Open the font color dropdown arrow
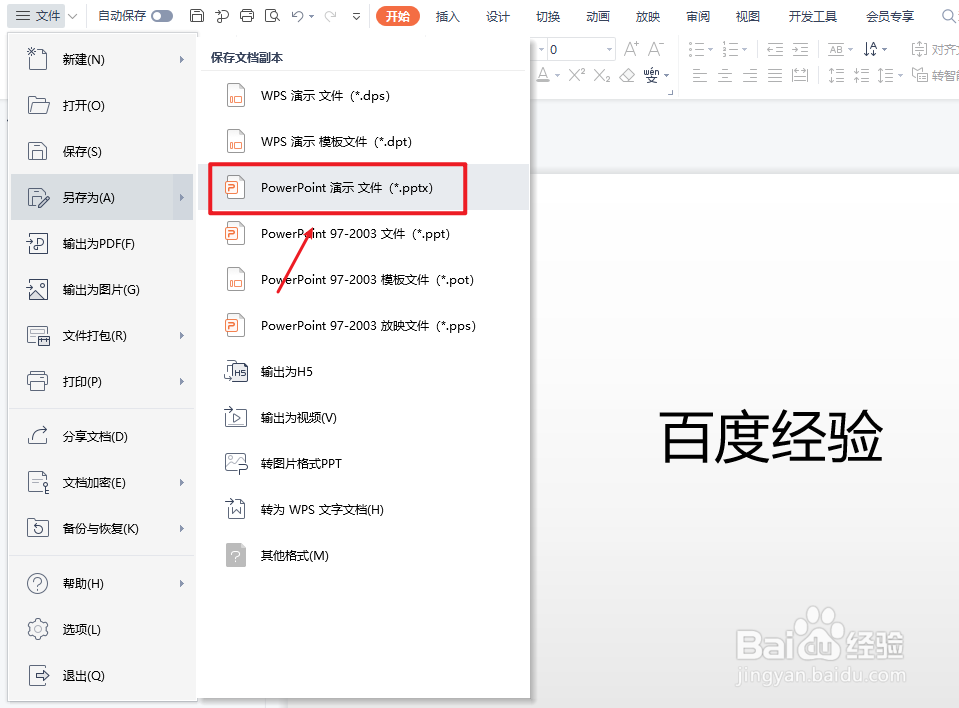This screenshot has height=708, width=959. coord(557,76)
